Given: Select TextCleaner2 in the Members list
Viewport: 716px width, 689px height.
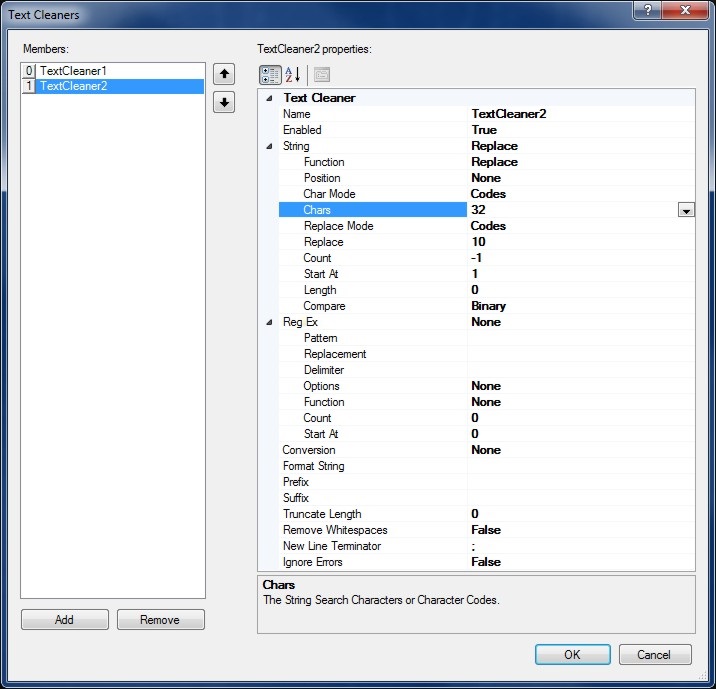Looking at the screenshot, I should (x=73, y=86).
